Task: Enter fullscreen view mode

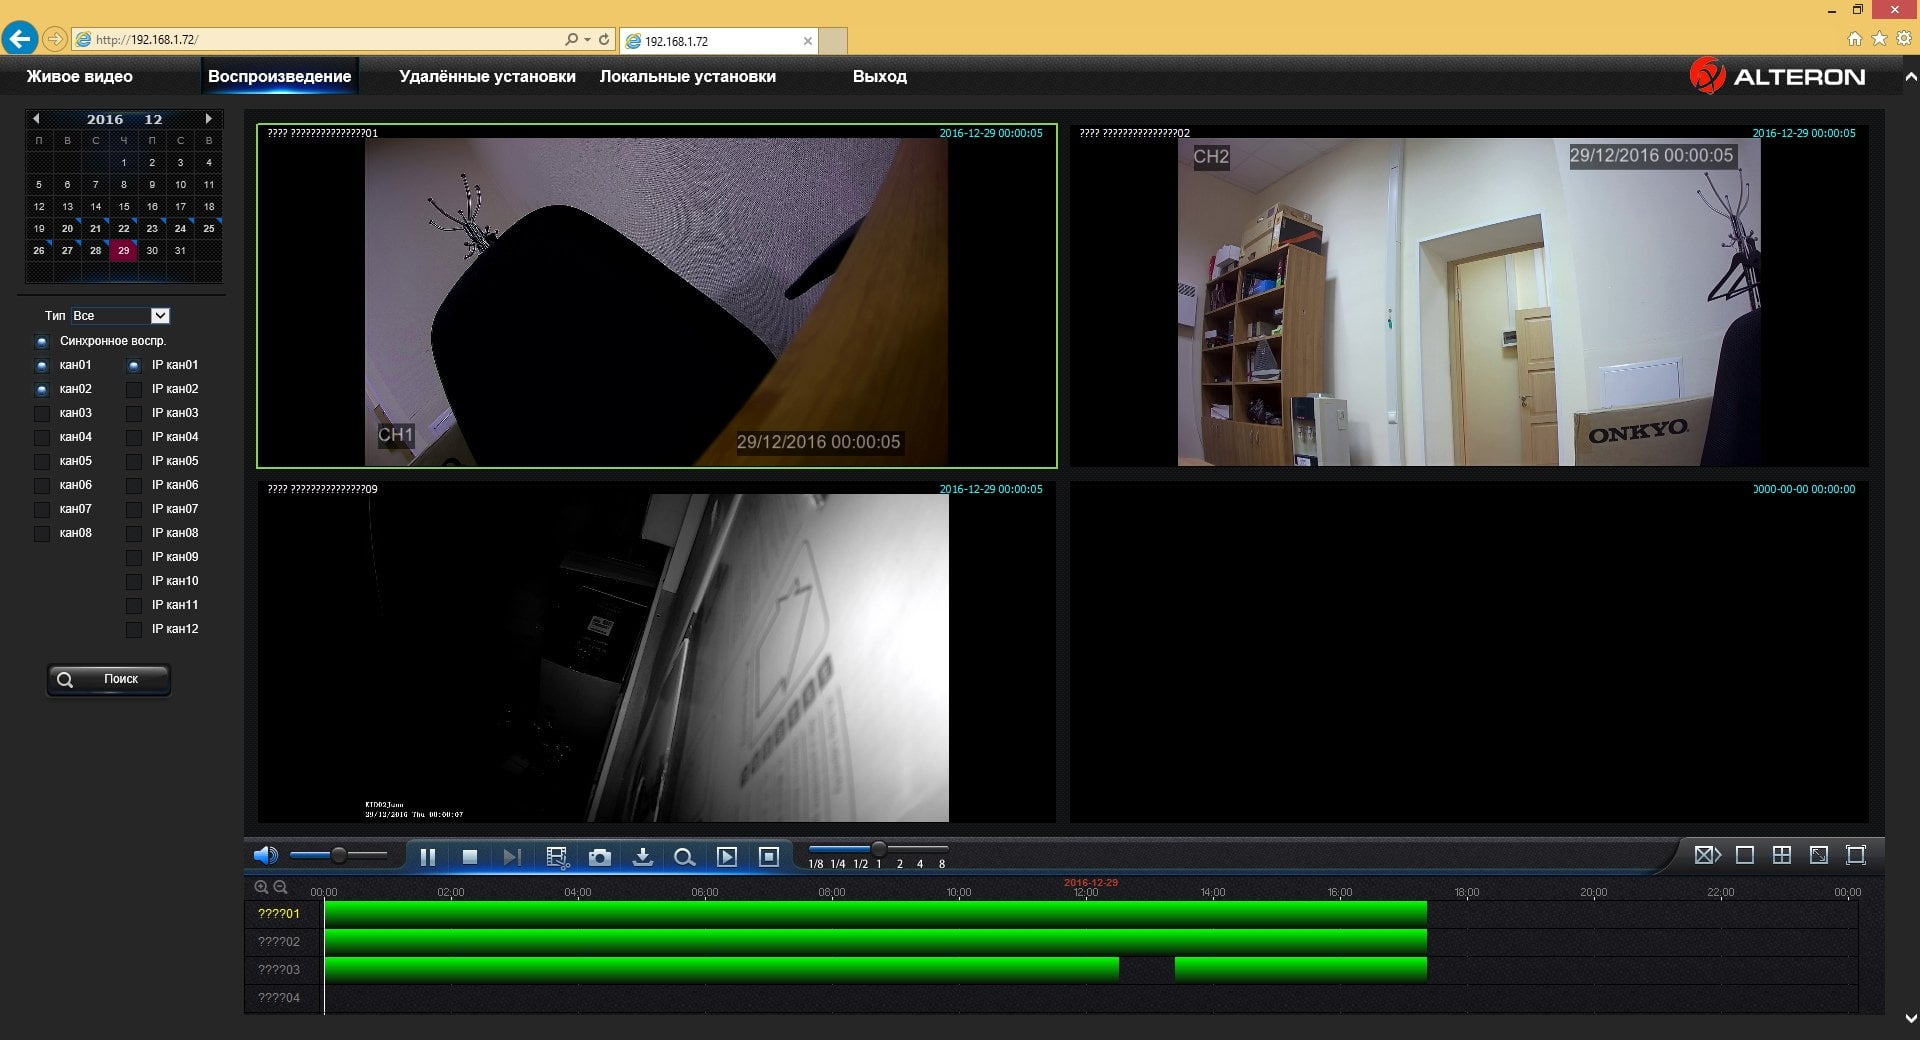Action: (x=1856, y=855)
